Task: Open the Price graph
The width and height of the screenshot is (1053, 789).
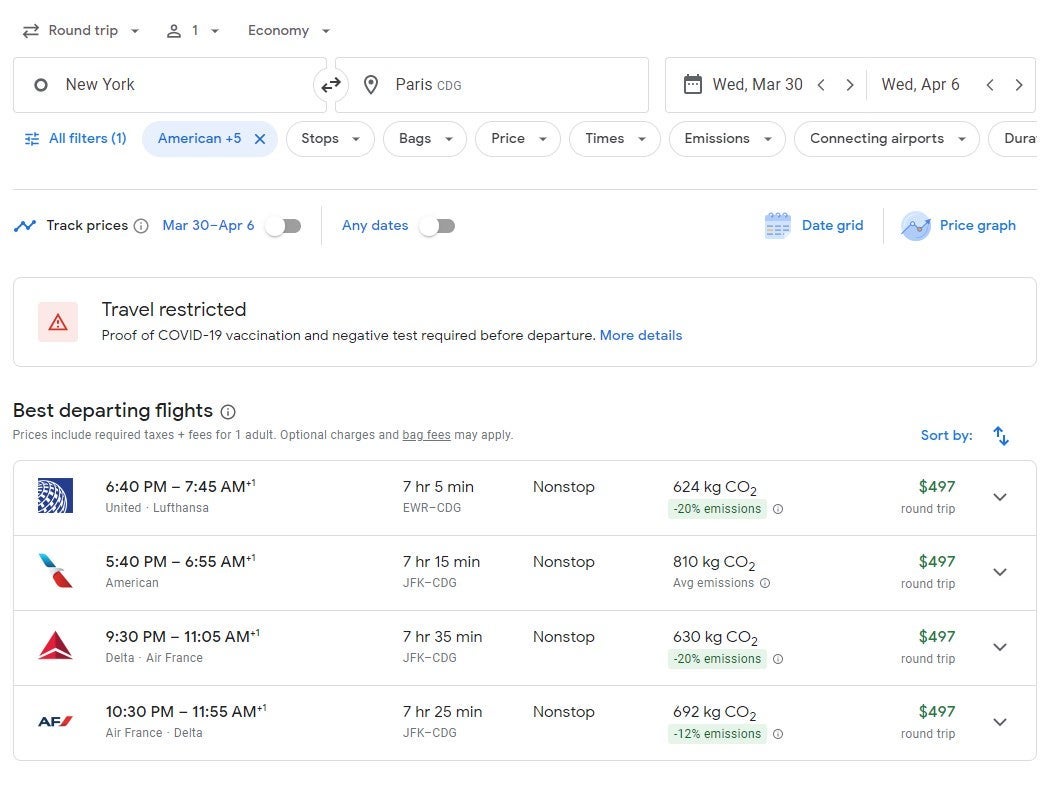Action: pos(958,226)
